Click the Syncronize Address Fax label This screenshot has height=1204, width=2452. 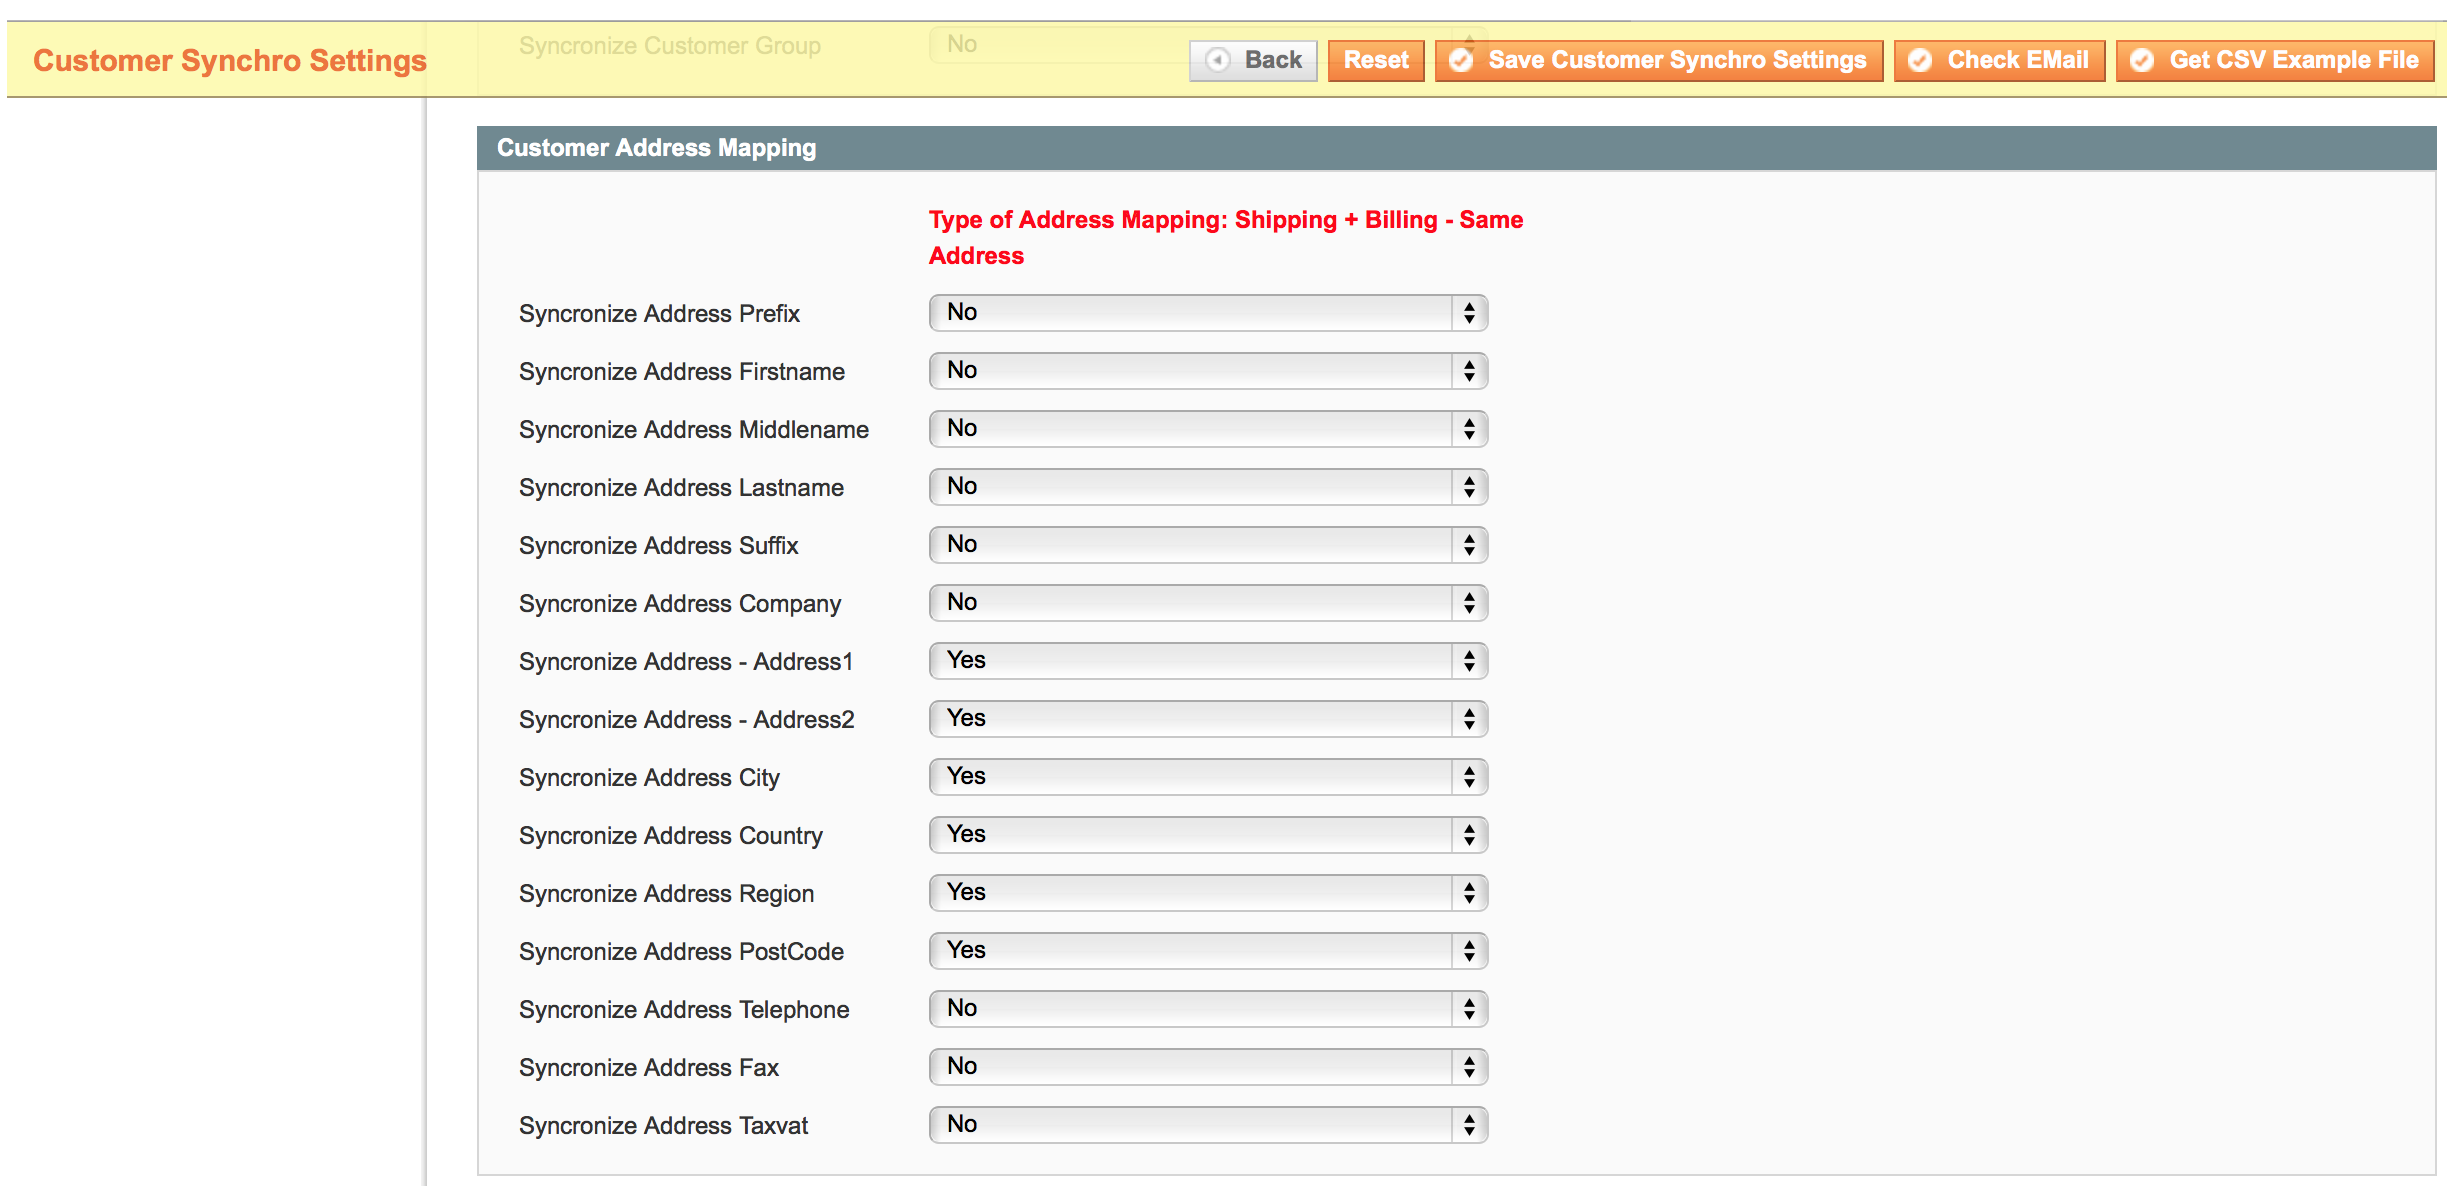pyautogui.click(x=649, y=1068)
